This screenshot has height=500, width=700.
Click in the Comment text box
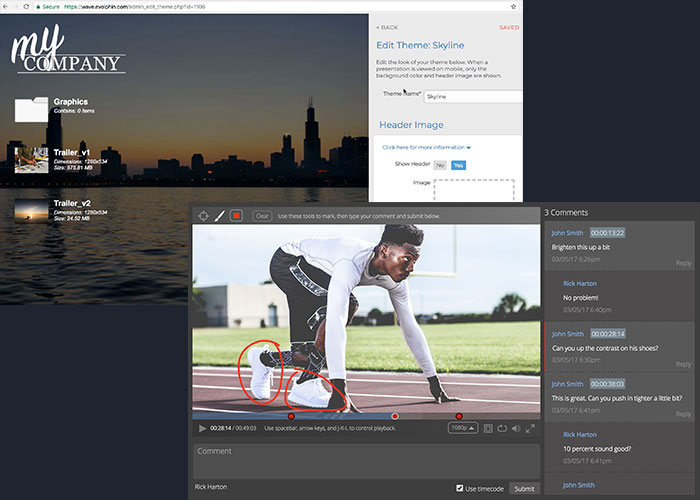[x=367, y=461]
